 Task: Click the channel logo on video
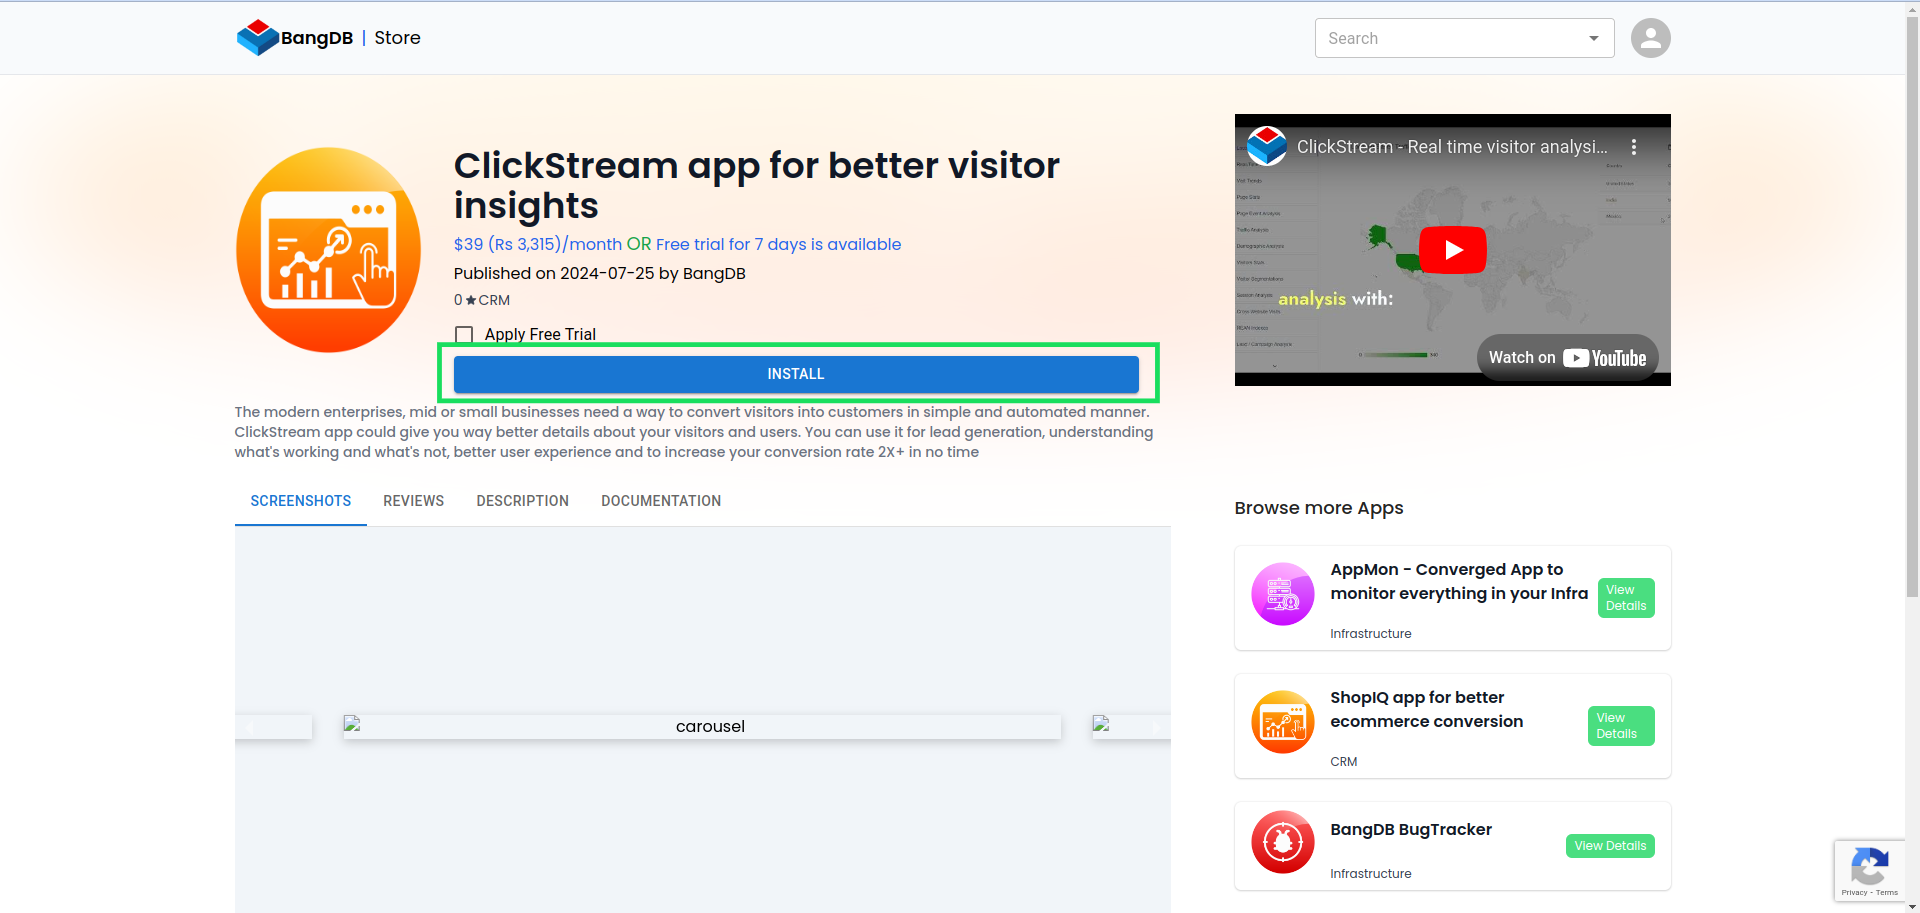tap(1266, 146)
